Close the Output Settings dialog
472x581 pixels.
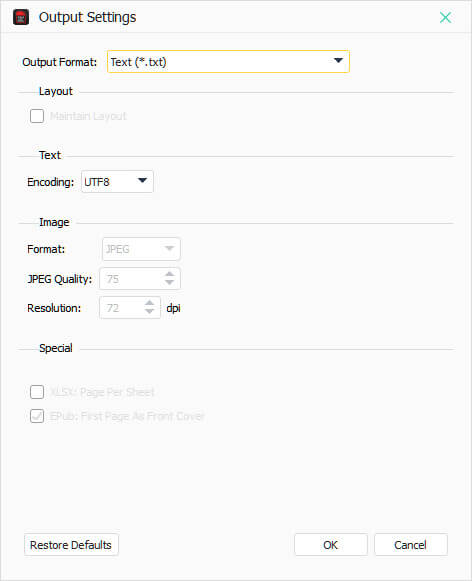[445, 17]
